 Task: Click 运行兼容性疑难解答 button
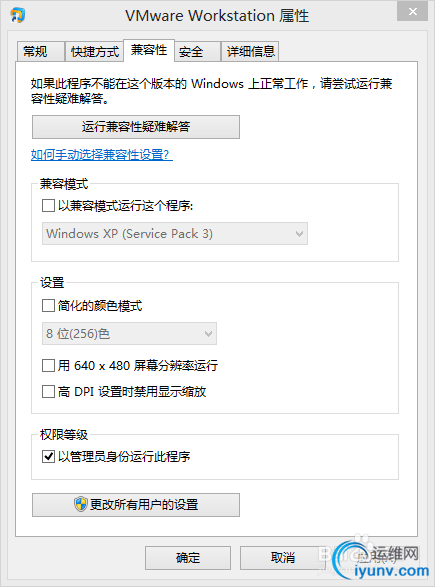(x=136, y=127)
